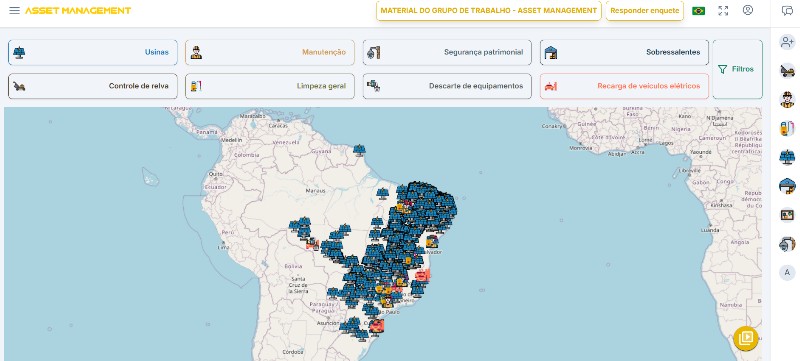Viewport: 800px width, 361px height.
Task: Open yellow video library floating button
Action: (745, 339)
